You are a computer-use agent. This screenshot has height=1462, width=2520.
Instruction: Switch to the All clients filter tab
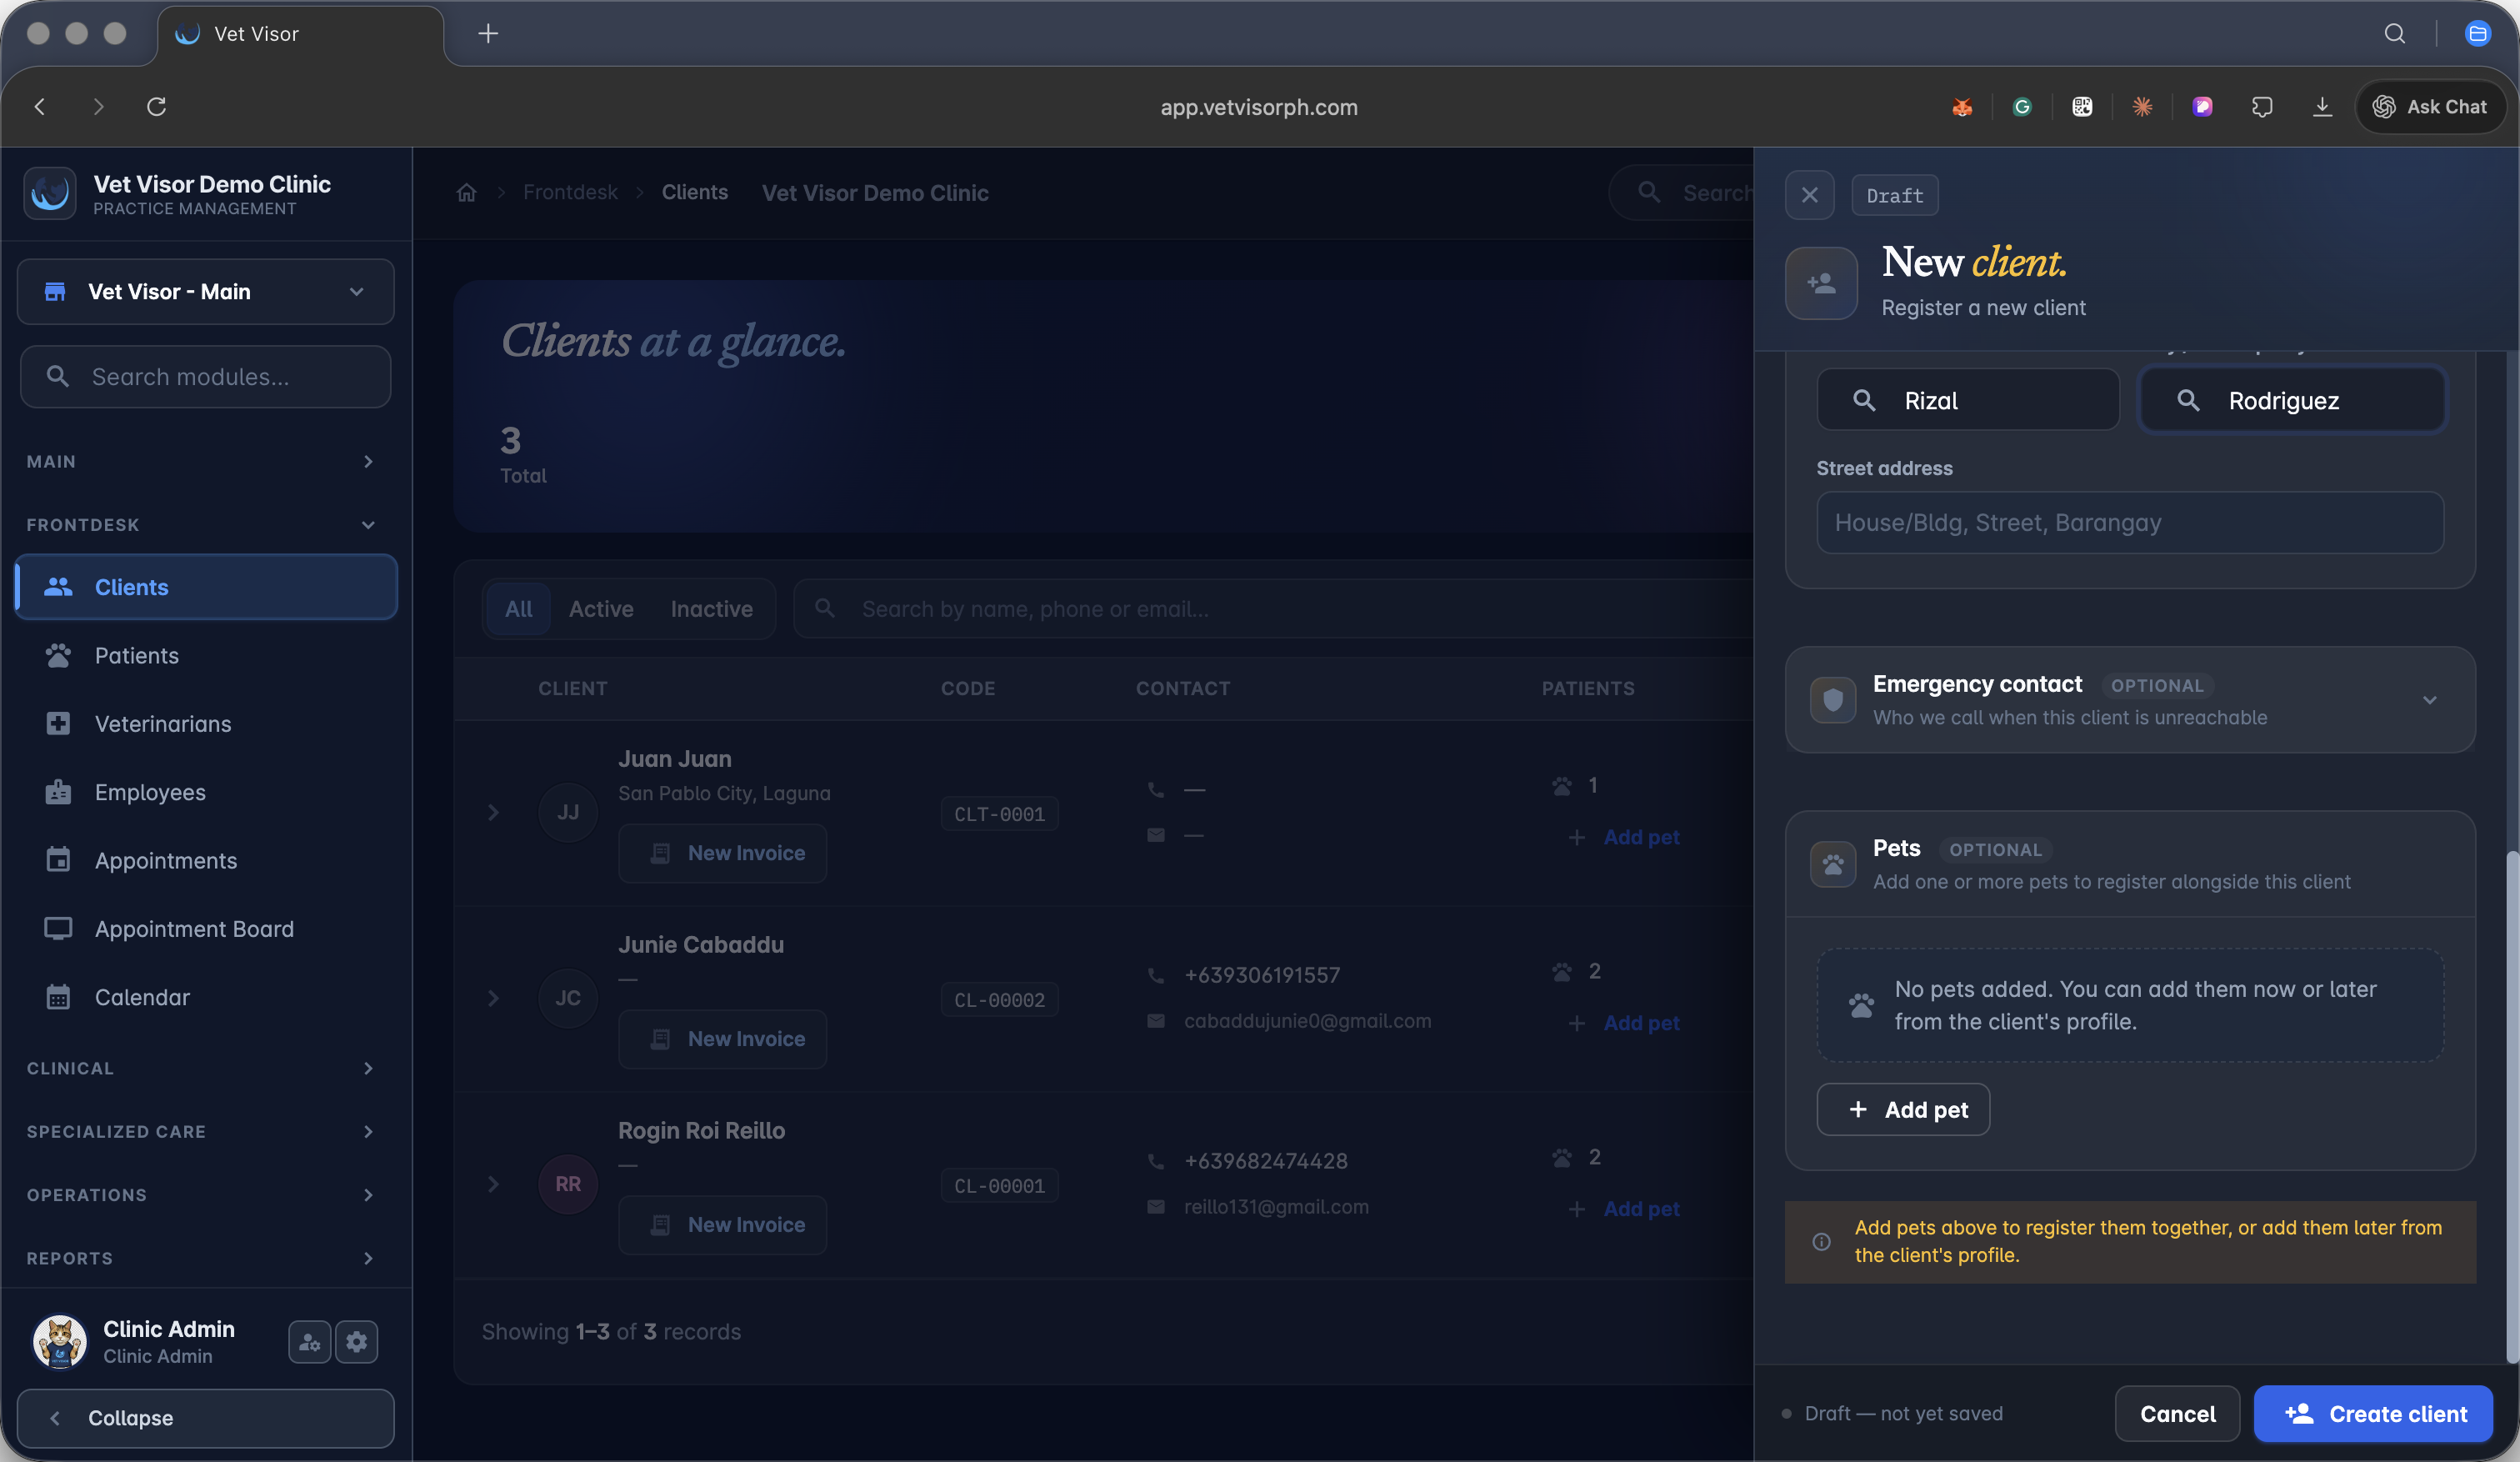point(518,609)
